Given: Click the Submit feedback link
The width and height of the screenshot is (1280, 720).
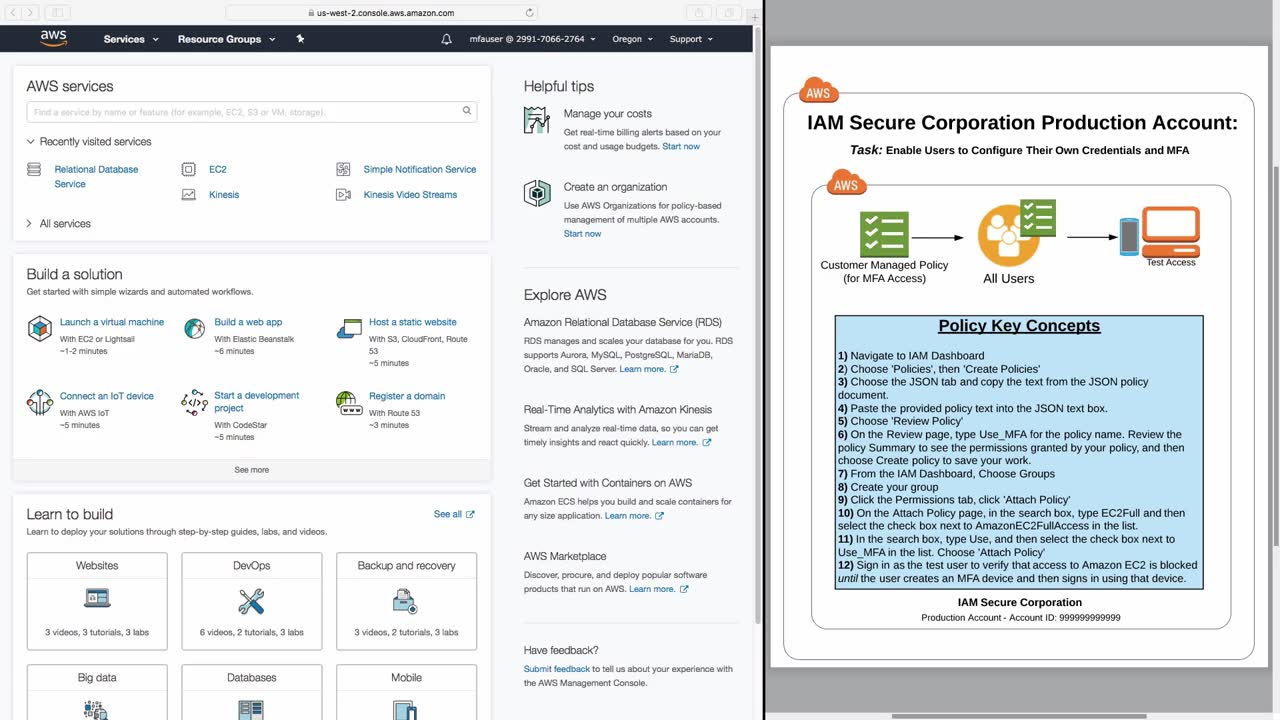Looking at the screenshot, I should coord(557,669).
